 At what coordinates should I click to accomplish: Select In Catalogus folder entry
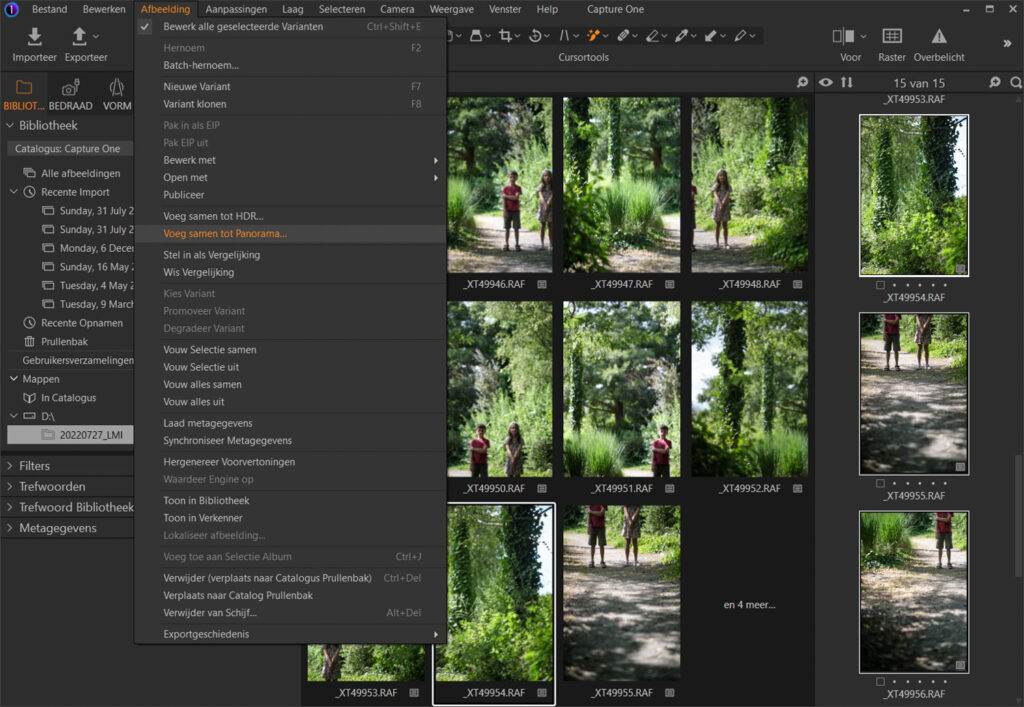coord(68,398)
